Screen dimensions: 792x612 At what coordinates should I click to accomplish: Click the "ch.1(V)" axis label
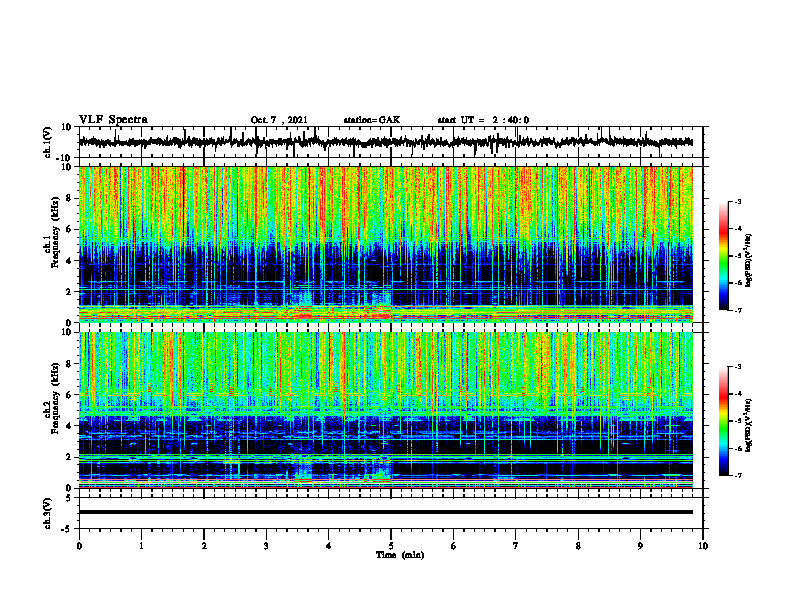48,142
